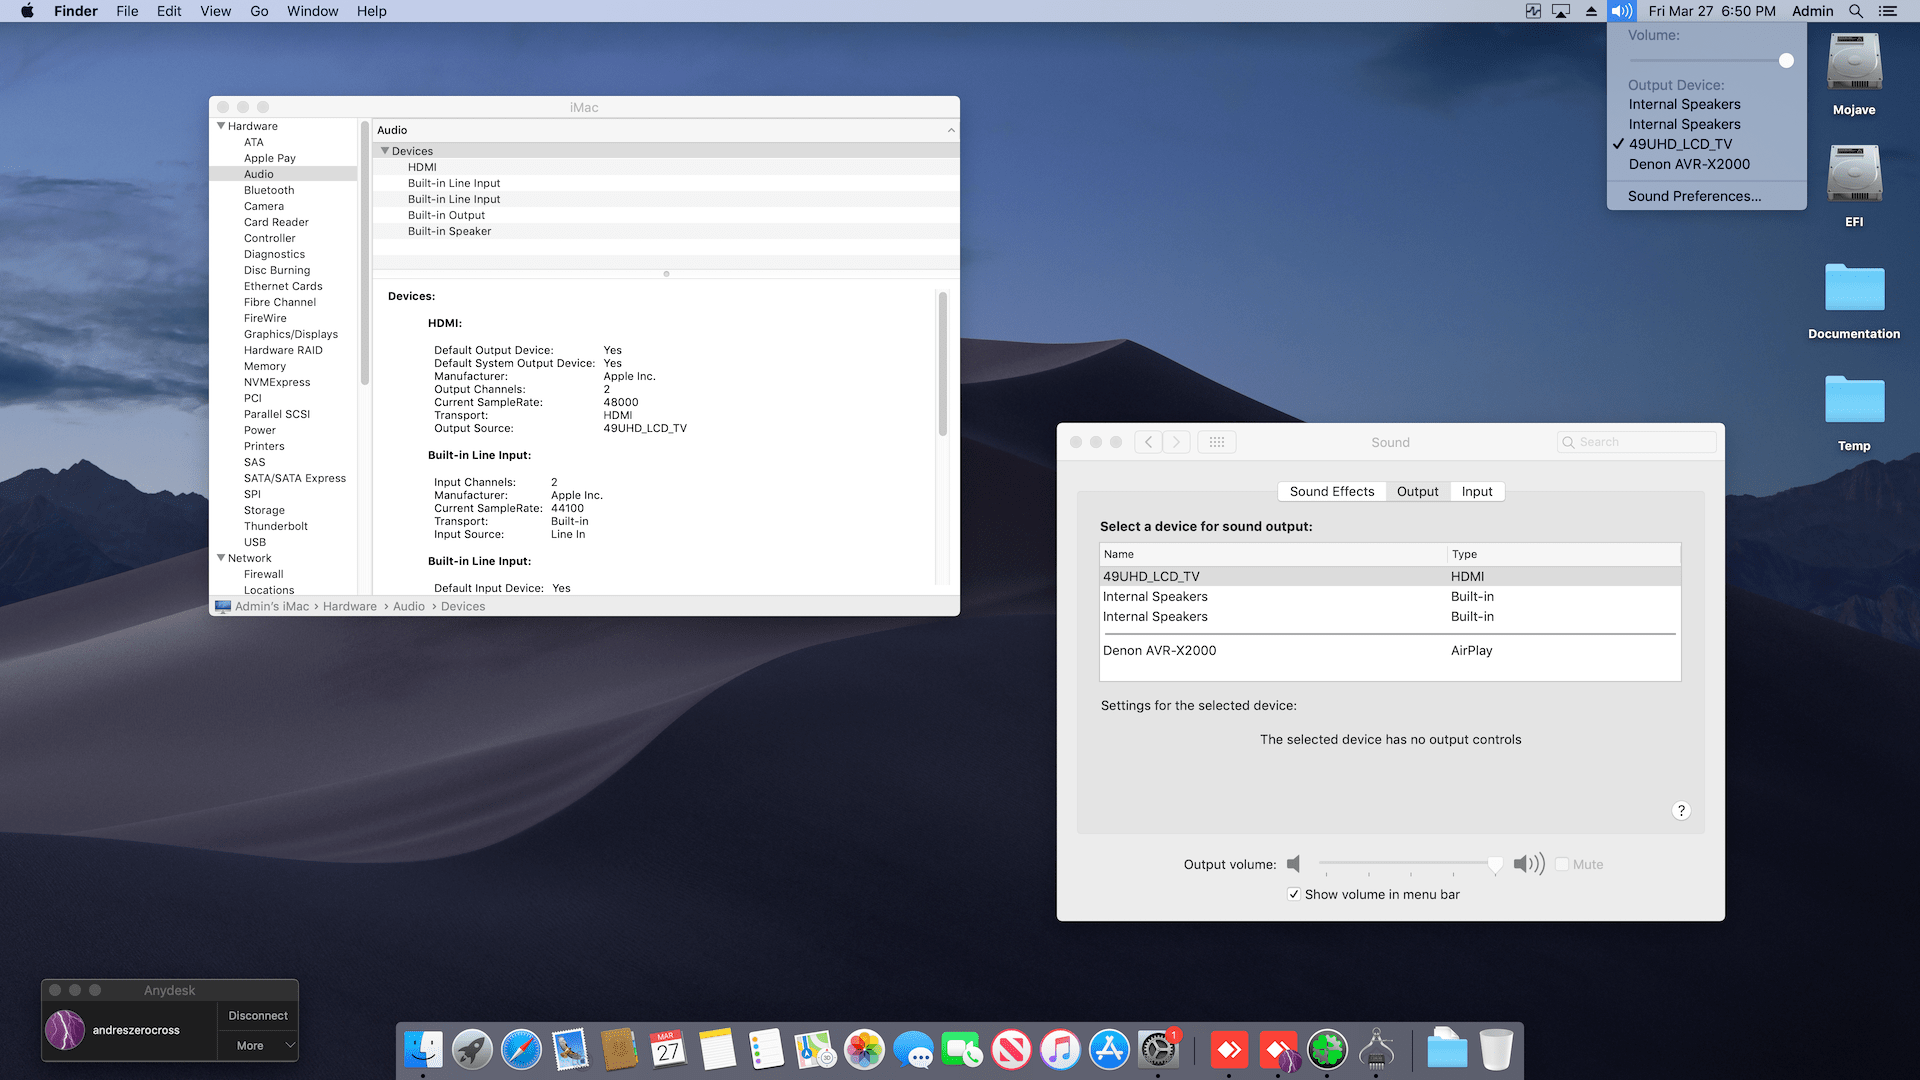Click the help question mark button

pos(1681,811)
